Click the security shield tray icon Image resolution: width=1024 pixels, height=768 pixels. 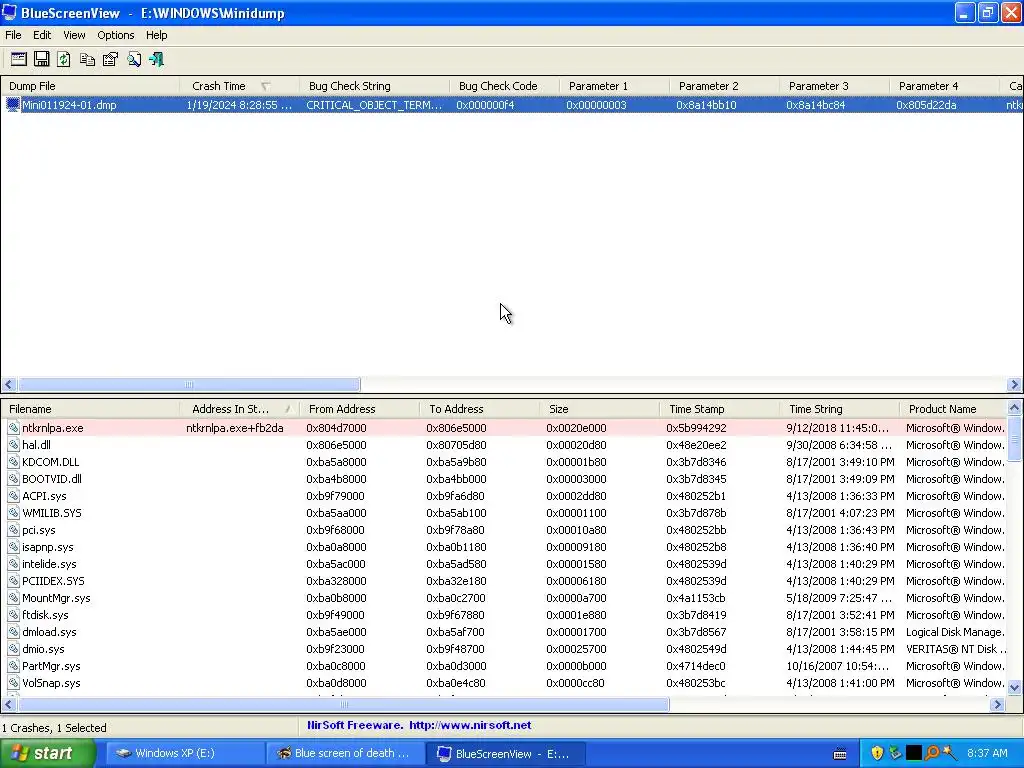point(877,753)
